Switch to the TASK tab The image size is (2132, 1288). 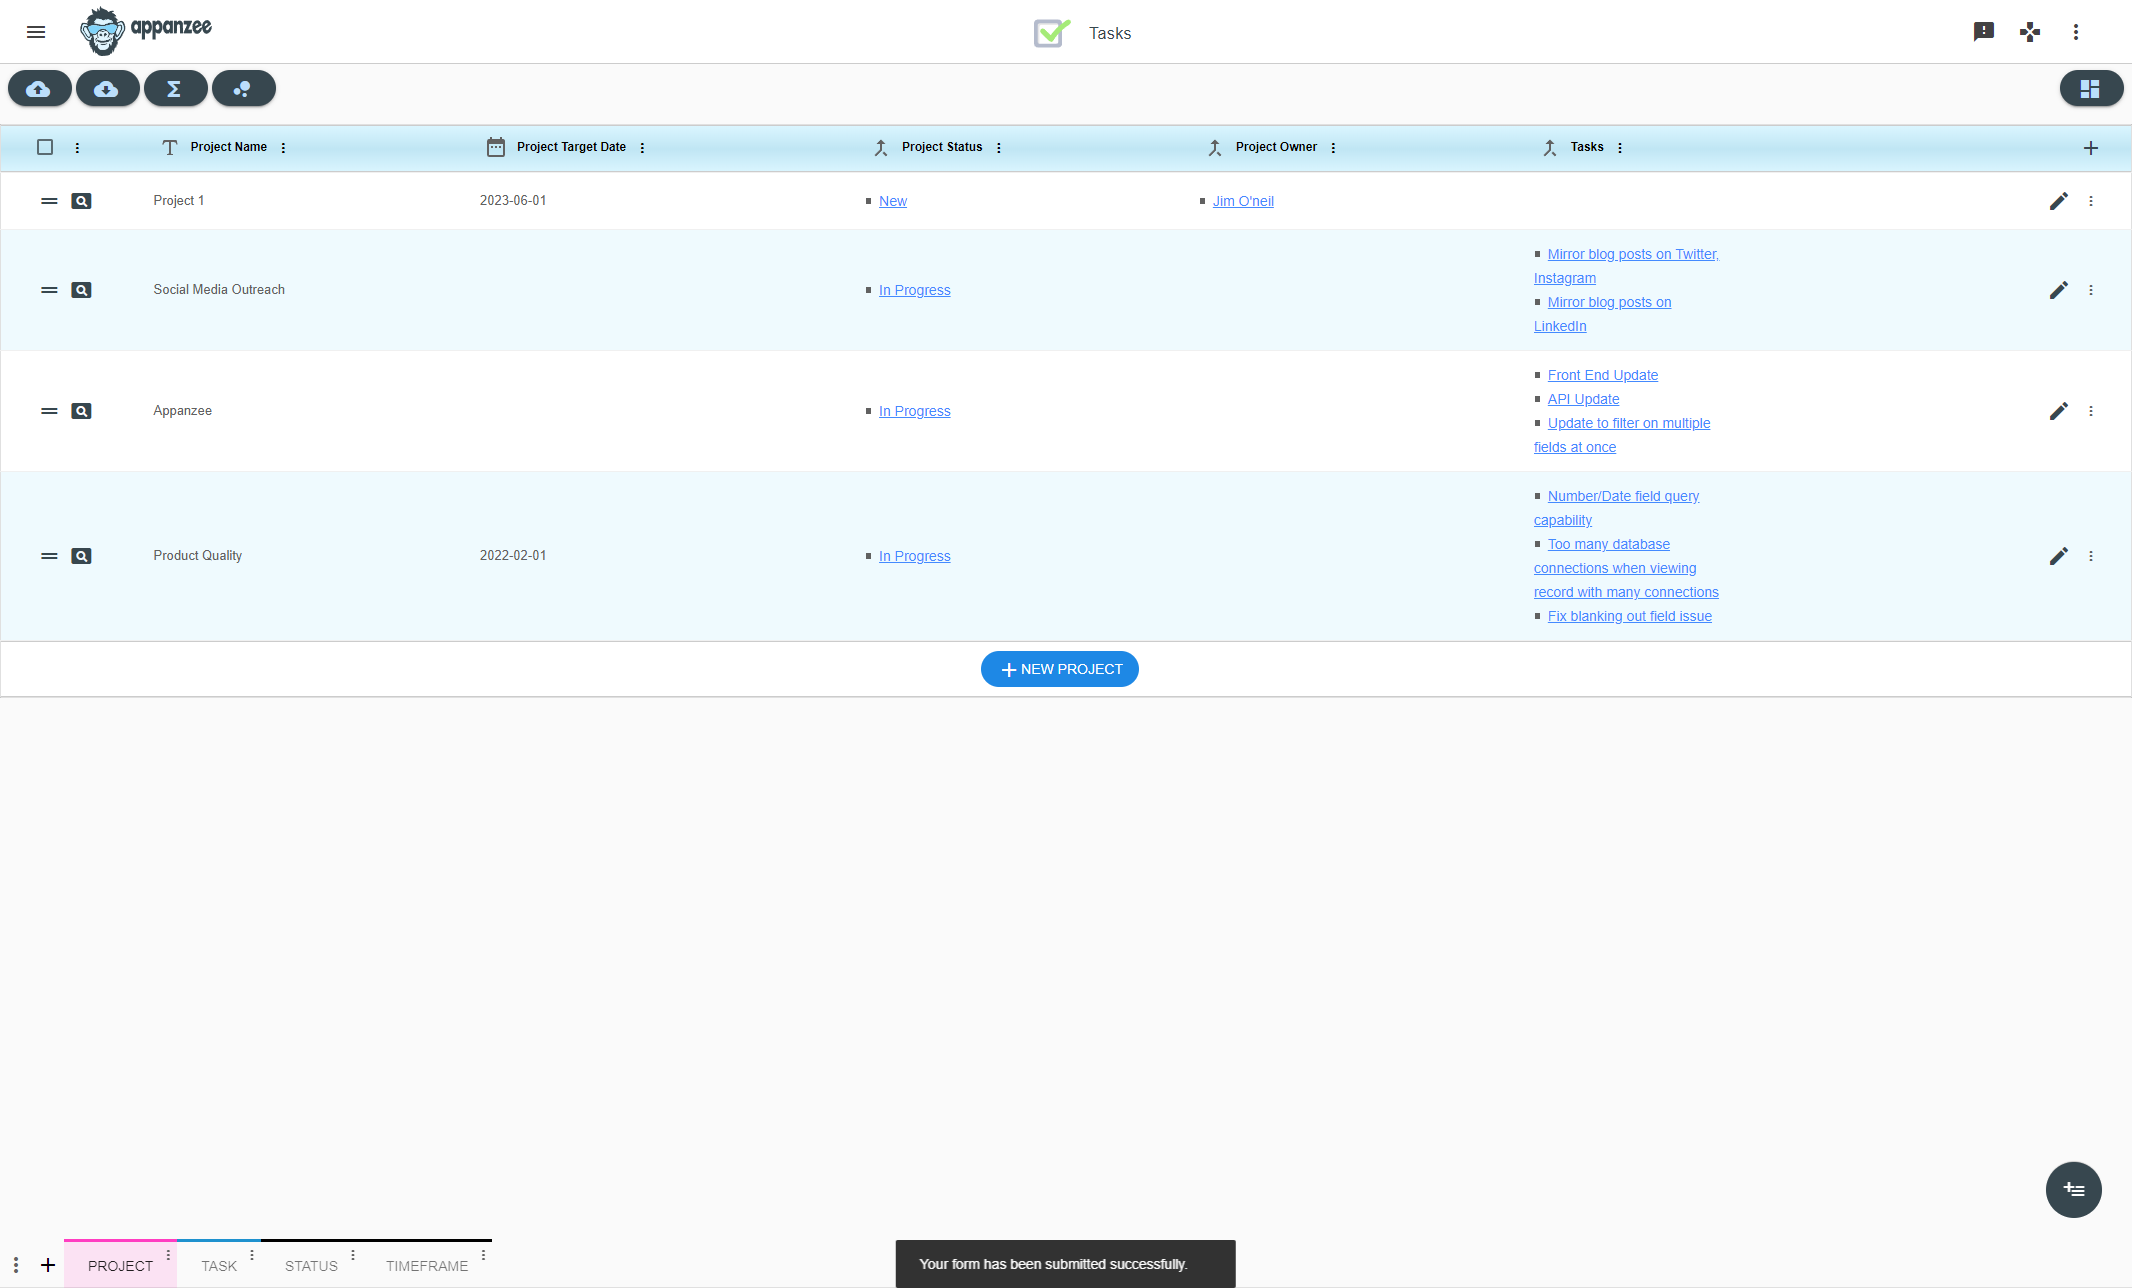click(x=219, y=1265)
